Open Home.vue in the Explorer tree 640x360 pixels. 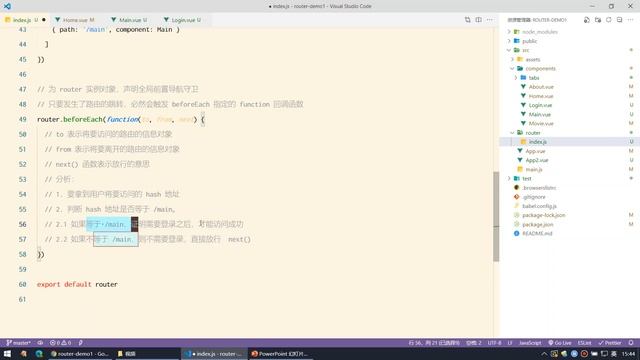541,96
